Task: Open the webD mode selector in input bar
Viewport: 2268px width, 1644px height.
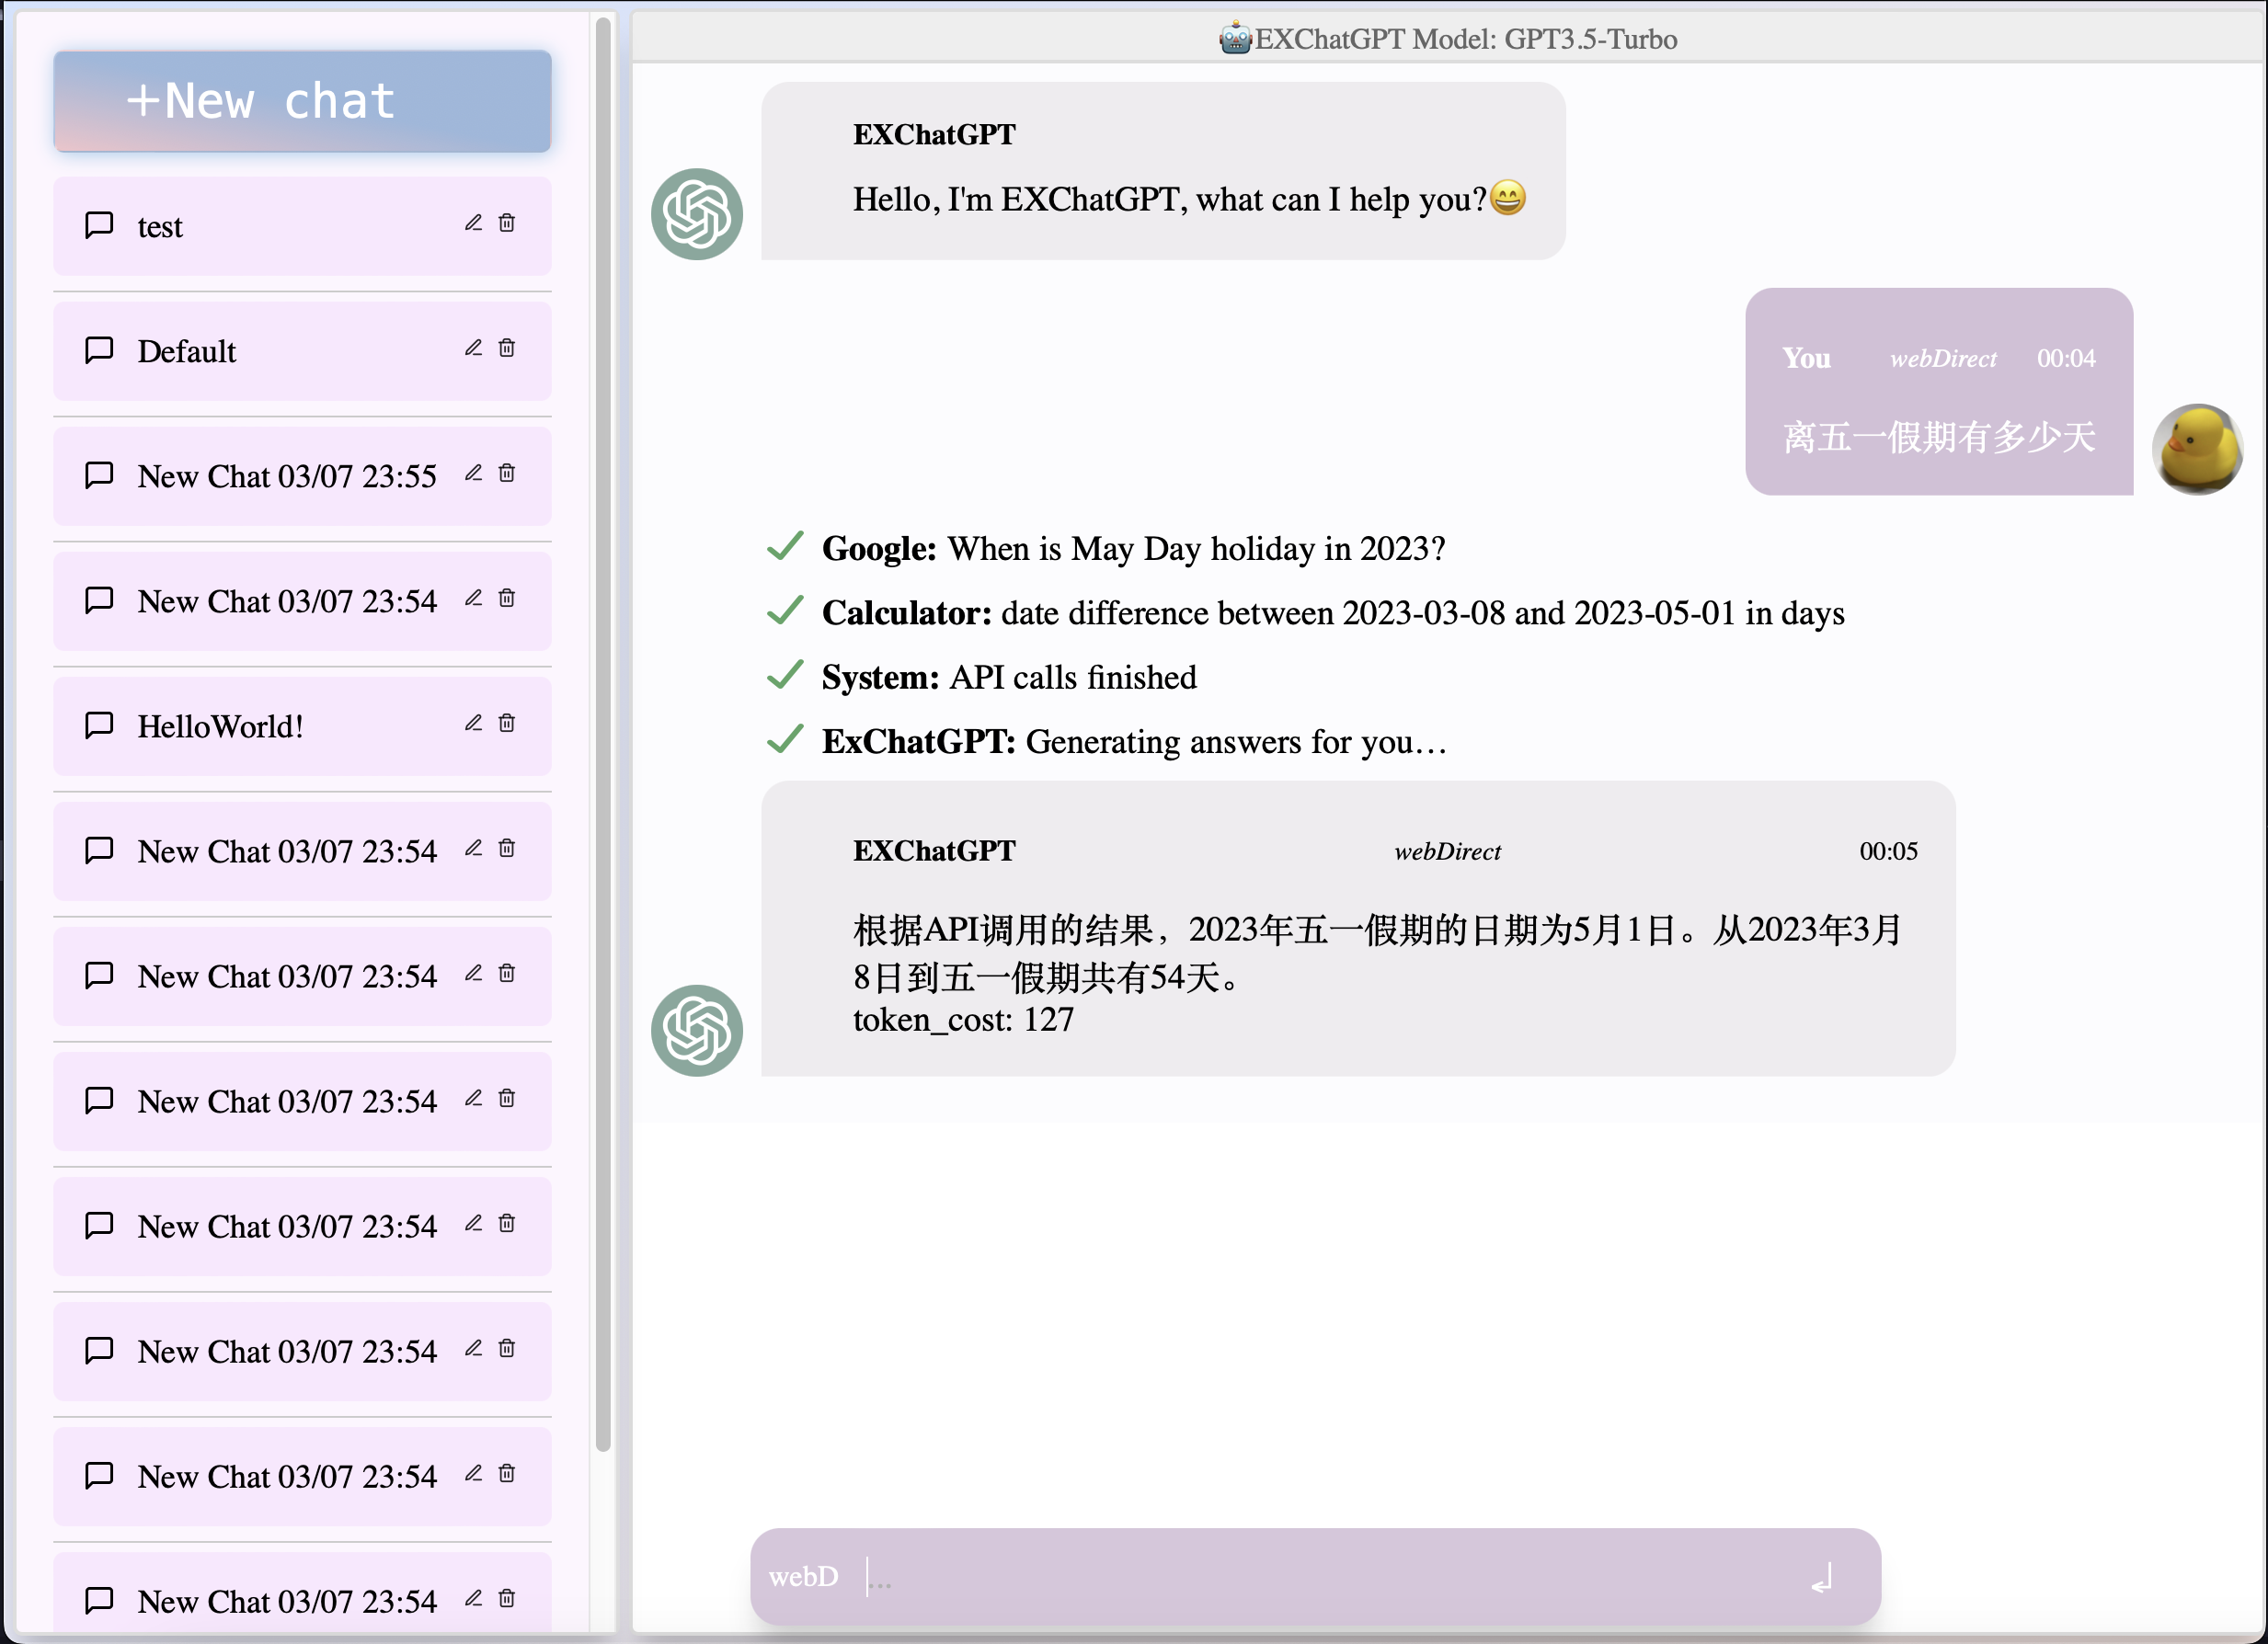Action: (x=803, y=1576)
